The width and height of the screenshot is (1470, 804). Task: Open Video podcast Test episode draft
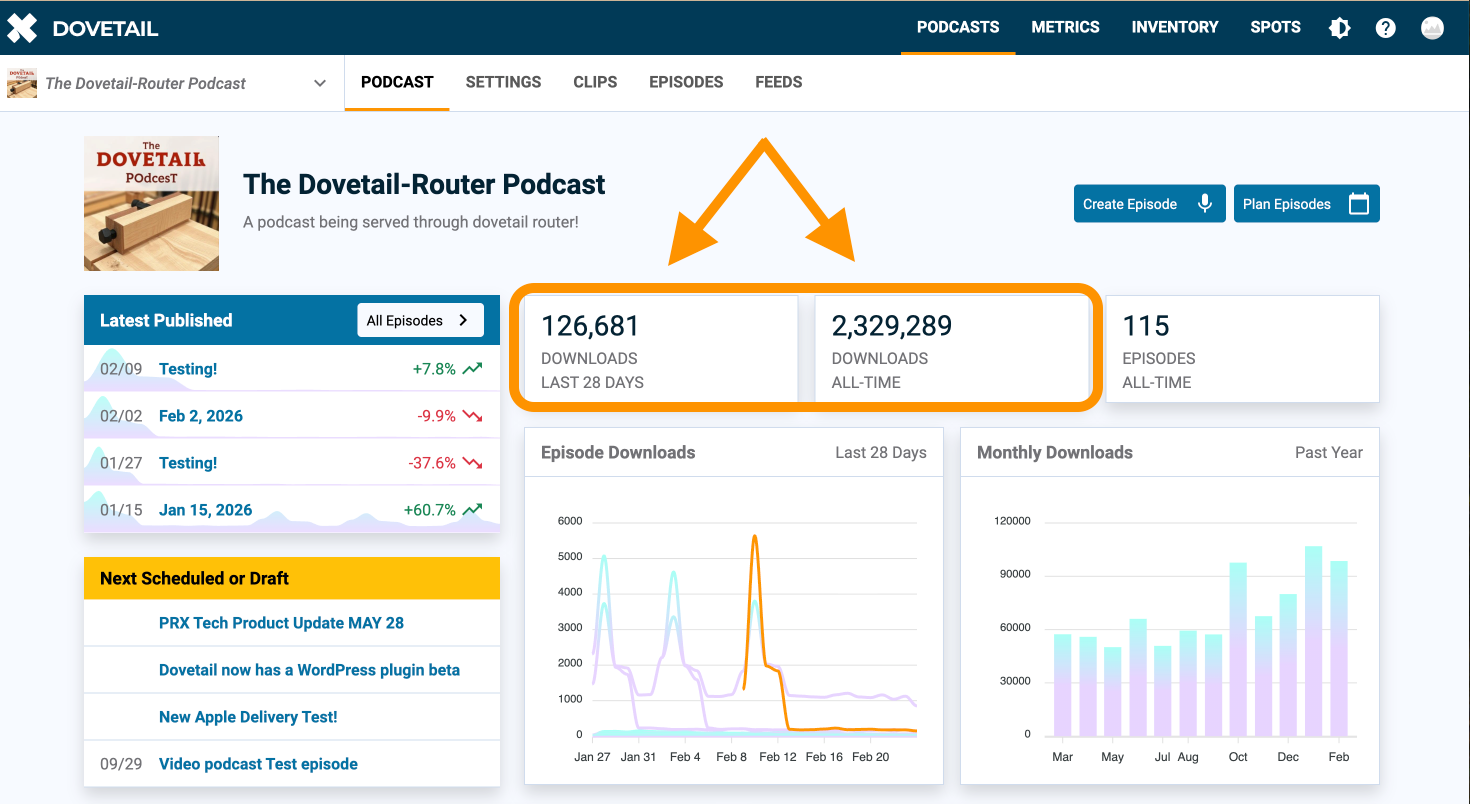[258, 764]
